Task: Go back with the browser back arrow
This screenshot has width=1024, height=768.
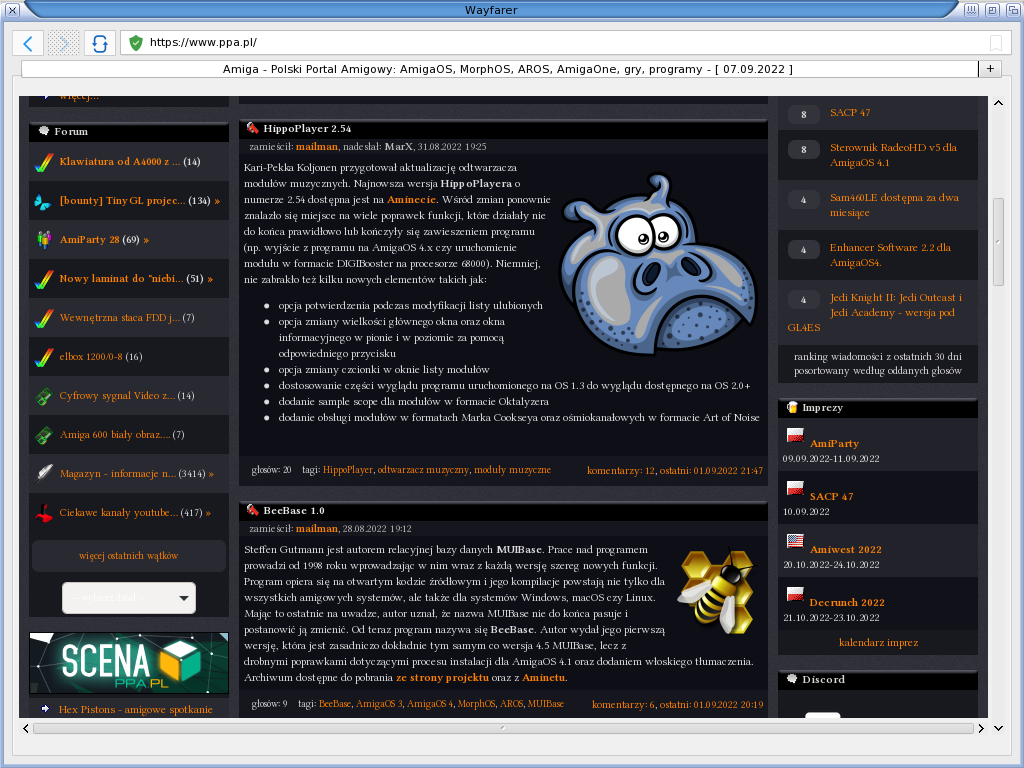Action: click(28, 43)
